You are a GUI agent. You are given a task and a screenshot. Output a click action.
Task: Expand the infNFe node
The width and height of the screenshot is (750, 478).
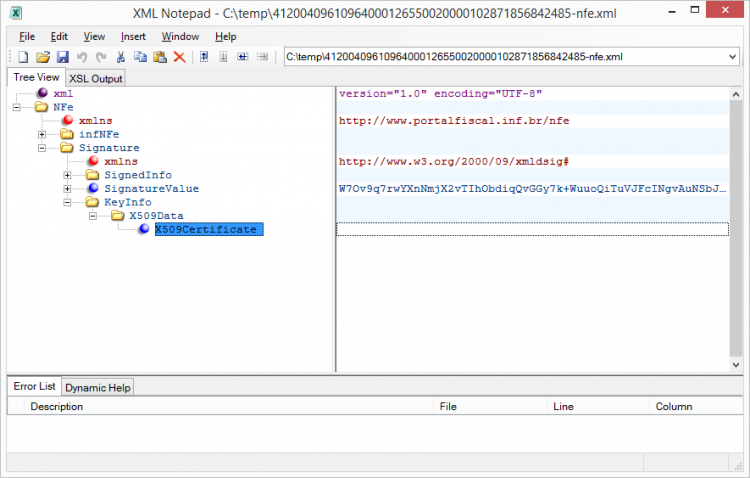[x=42, y=134]
